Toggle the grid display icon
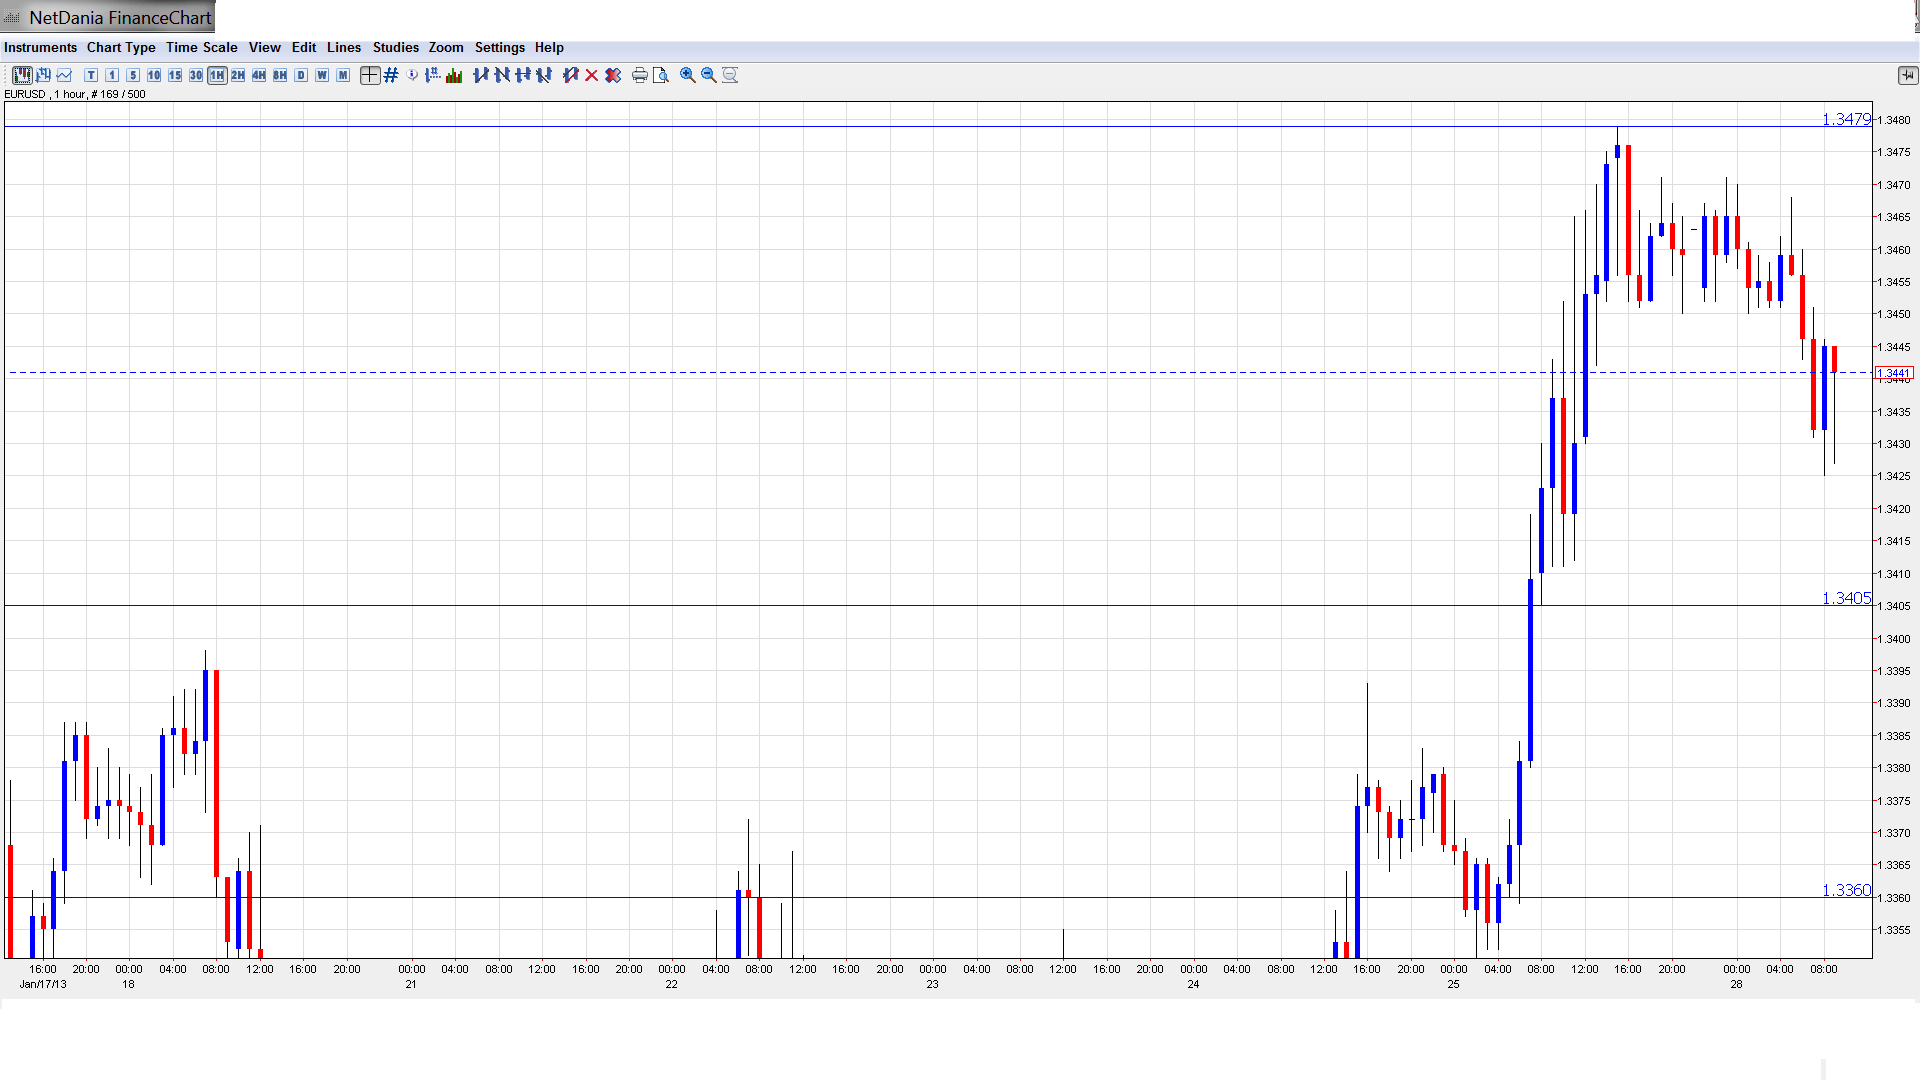 pyautogui.click(x=391, y=75)
